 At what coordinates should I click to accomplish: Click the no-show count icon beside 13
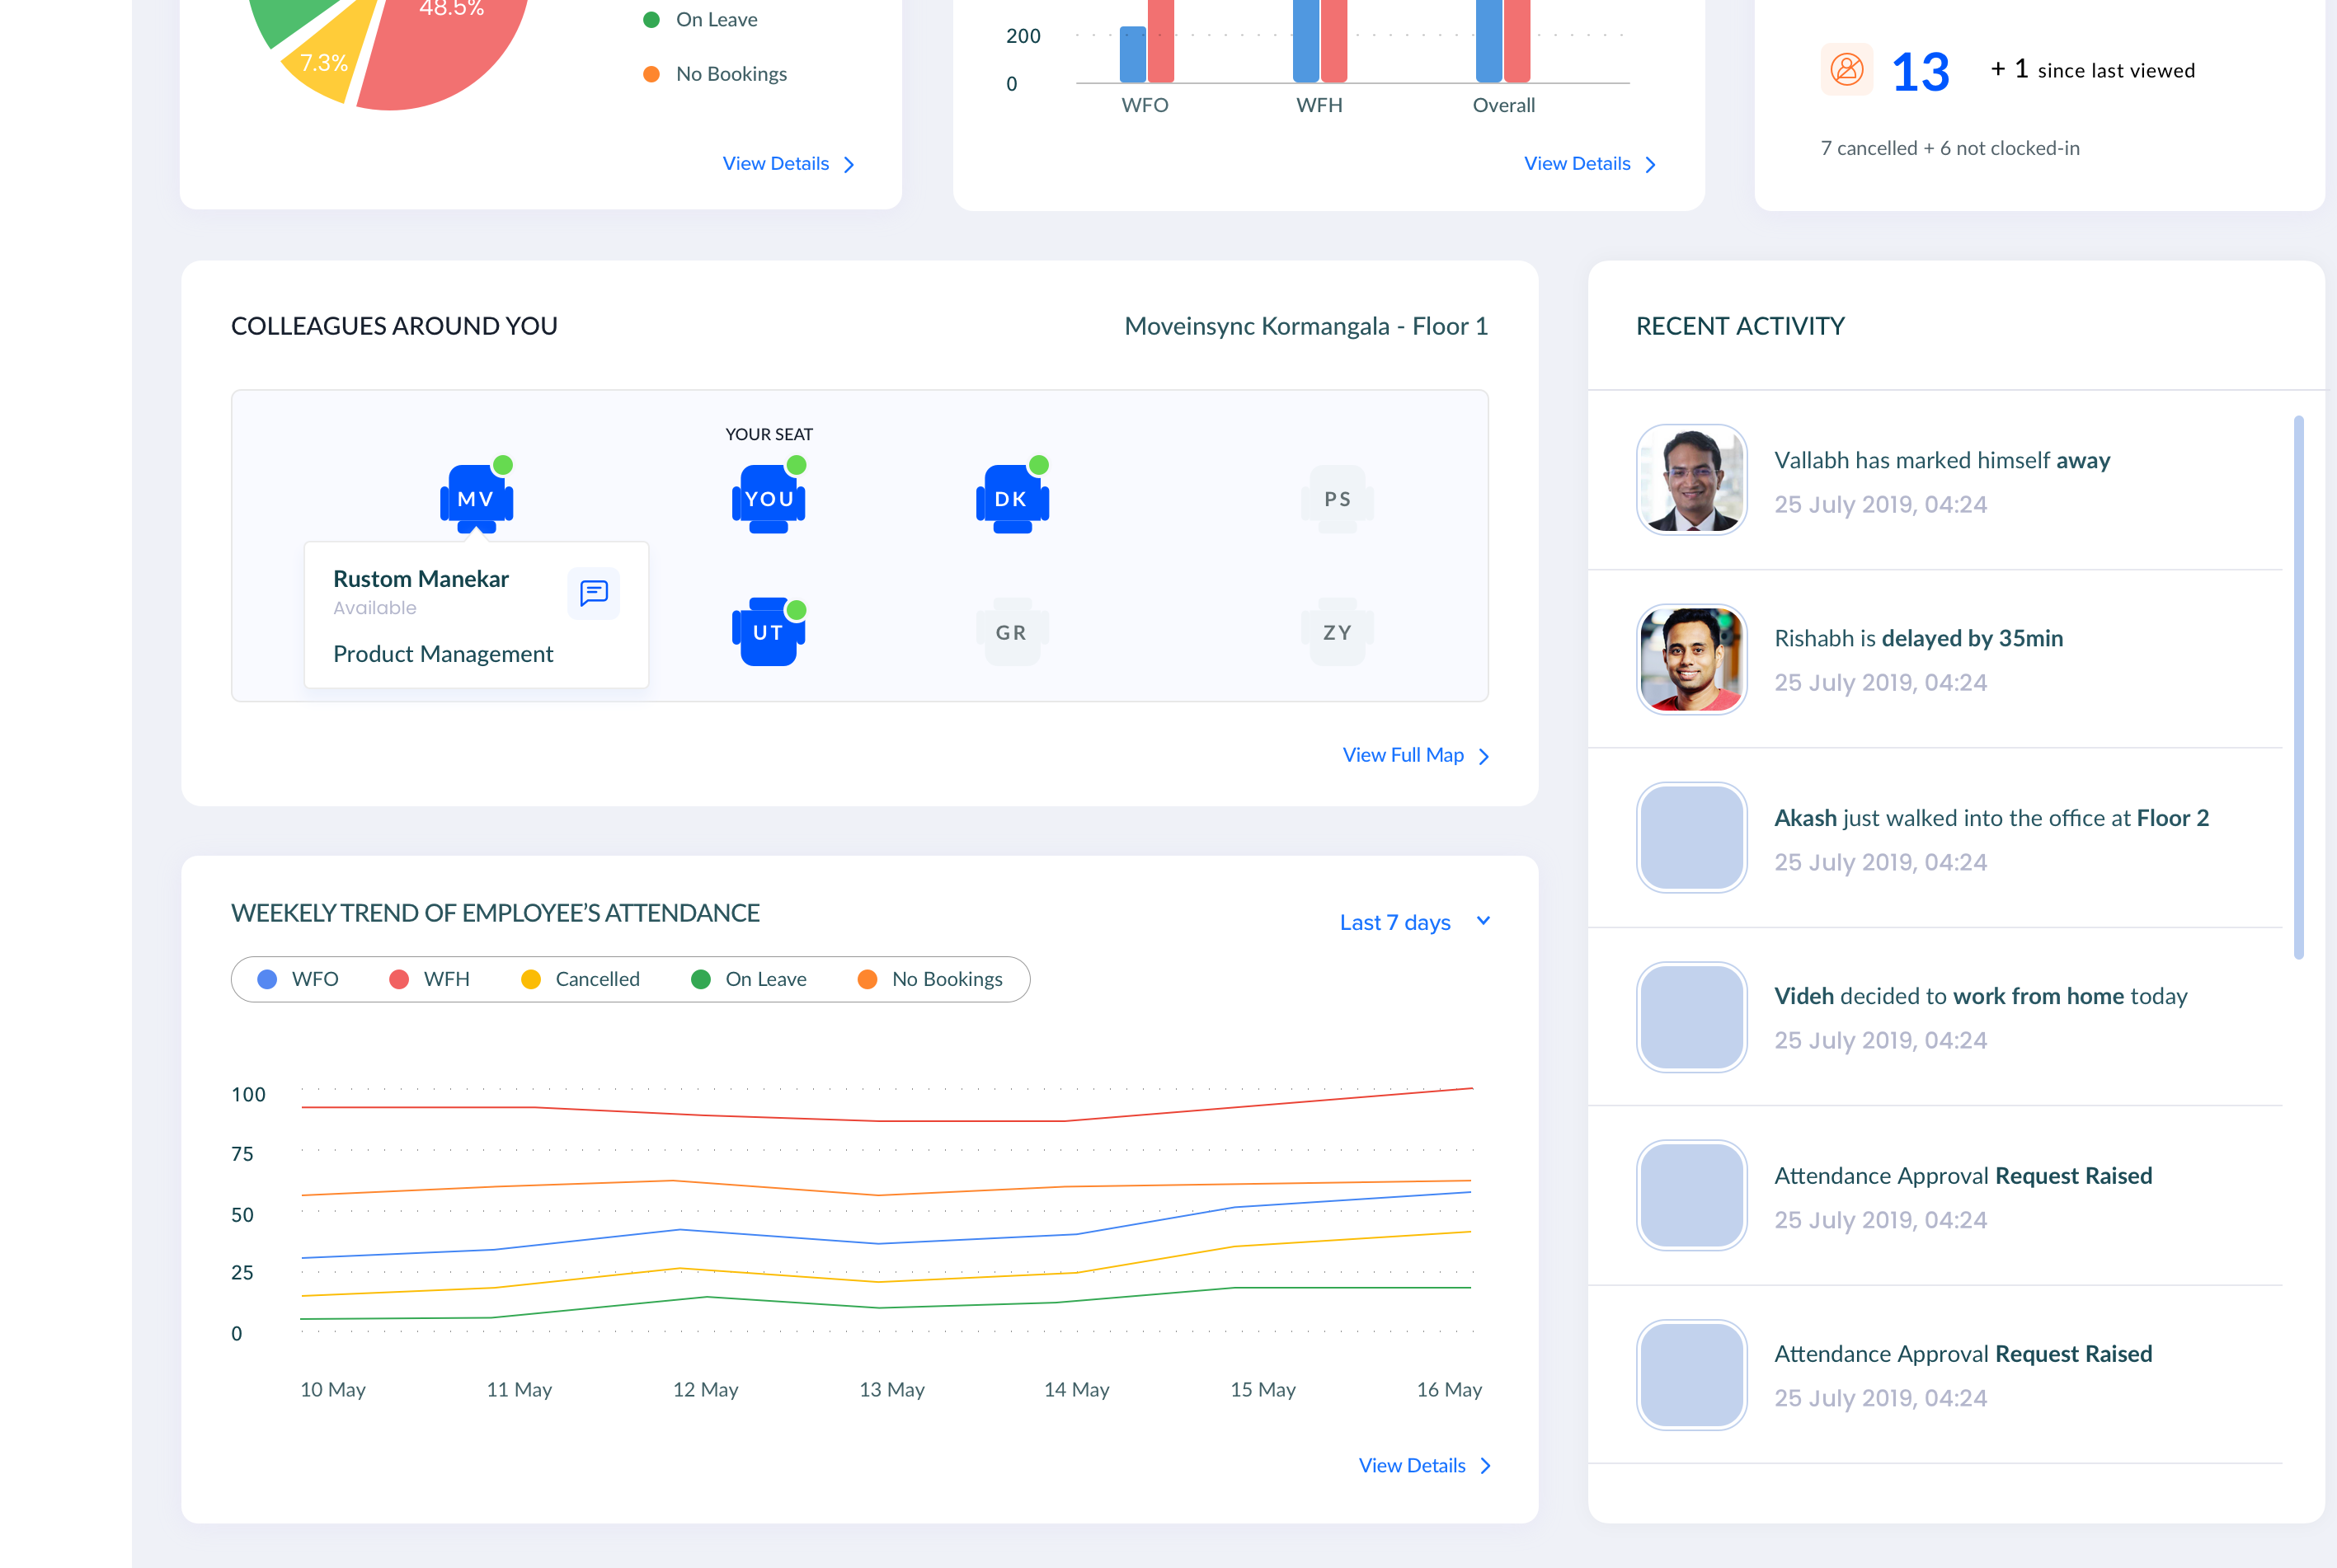(1846, 70)
